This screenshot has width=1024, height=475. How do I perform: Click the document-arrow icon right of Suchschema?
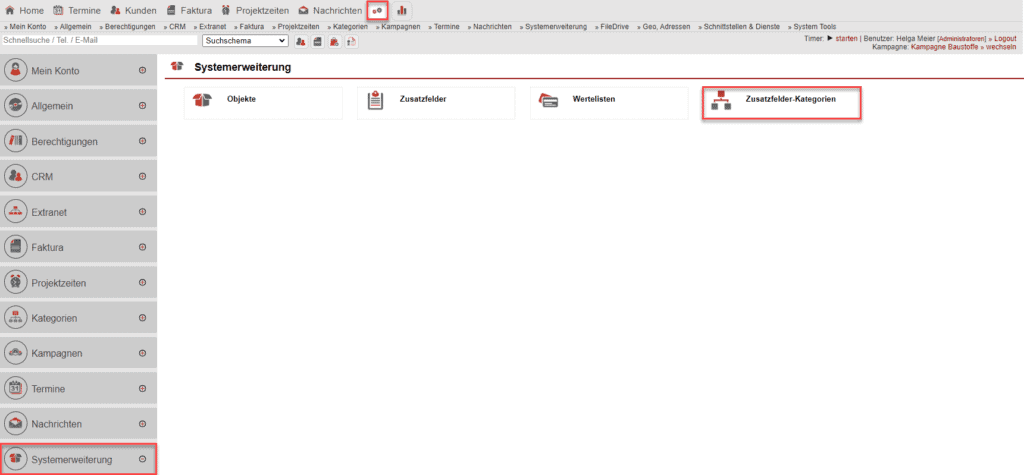(352, 42)
